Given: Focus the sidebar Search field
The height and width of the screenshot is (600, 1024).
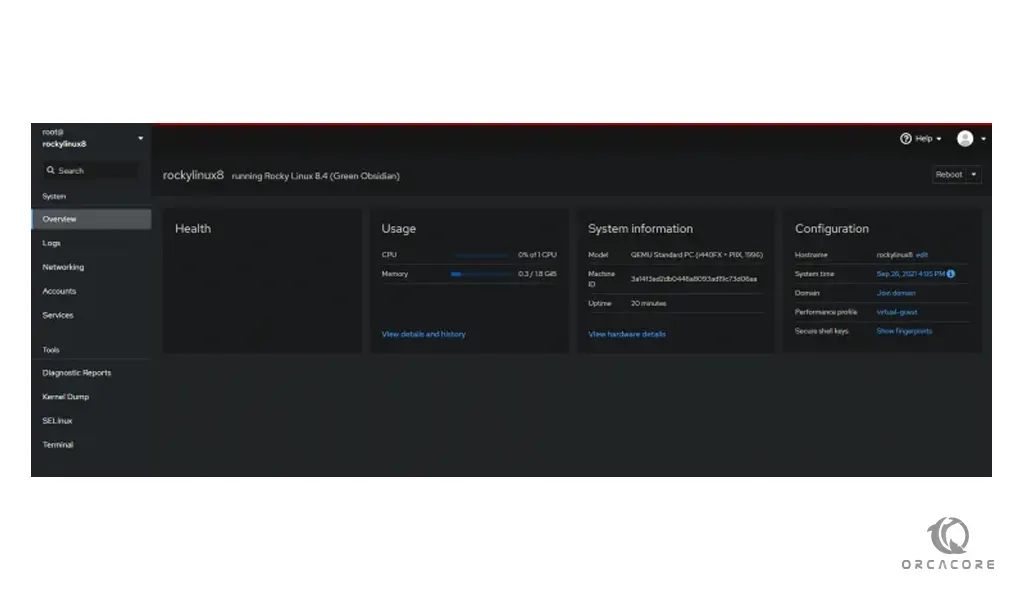Looking at the screenshot, I should click(91, 170).
